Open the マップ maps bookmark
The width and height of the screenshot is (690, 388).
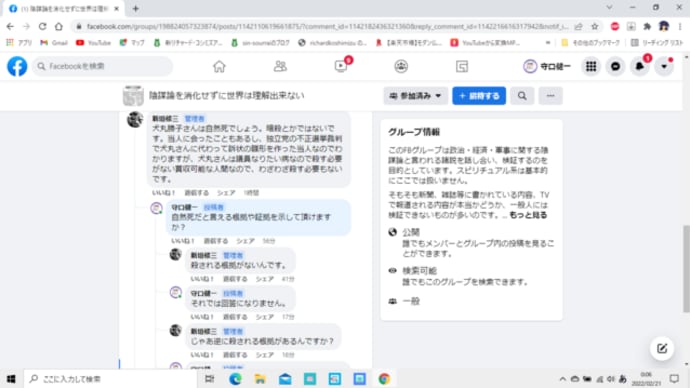point(132,43)
